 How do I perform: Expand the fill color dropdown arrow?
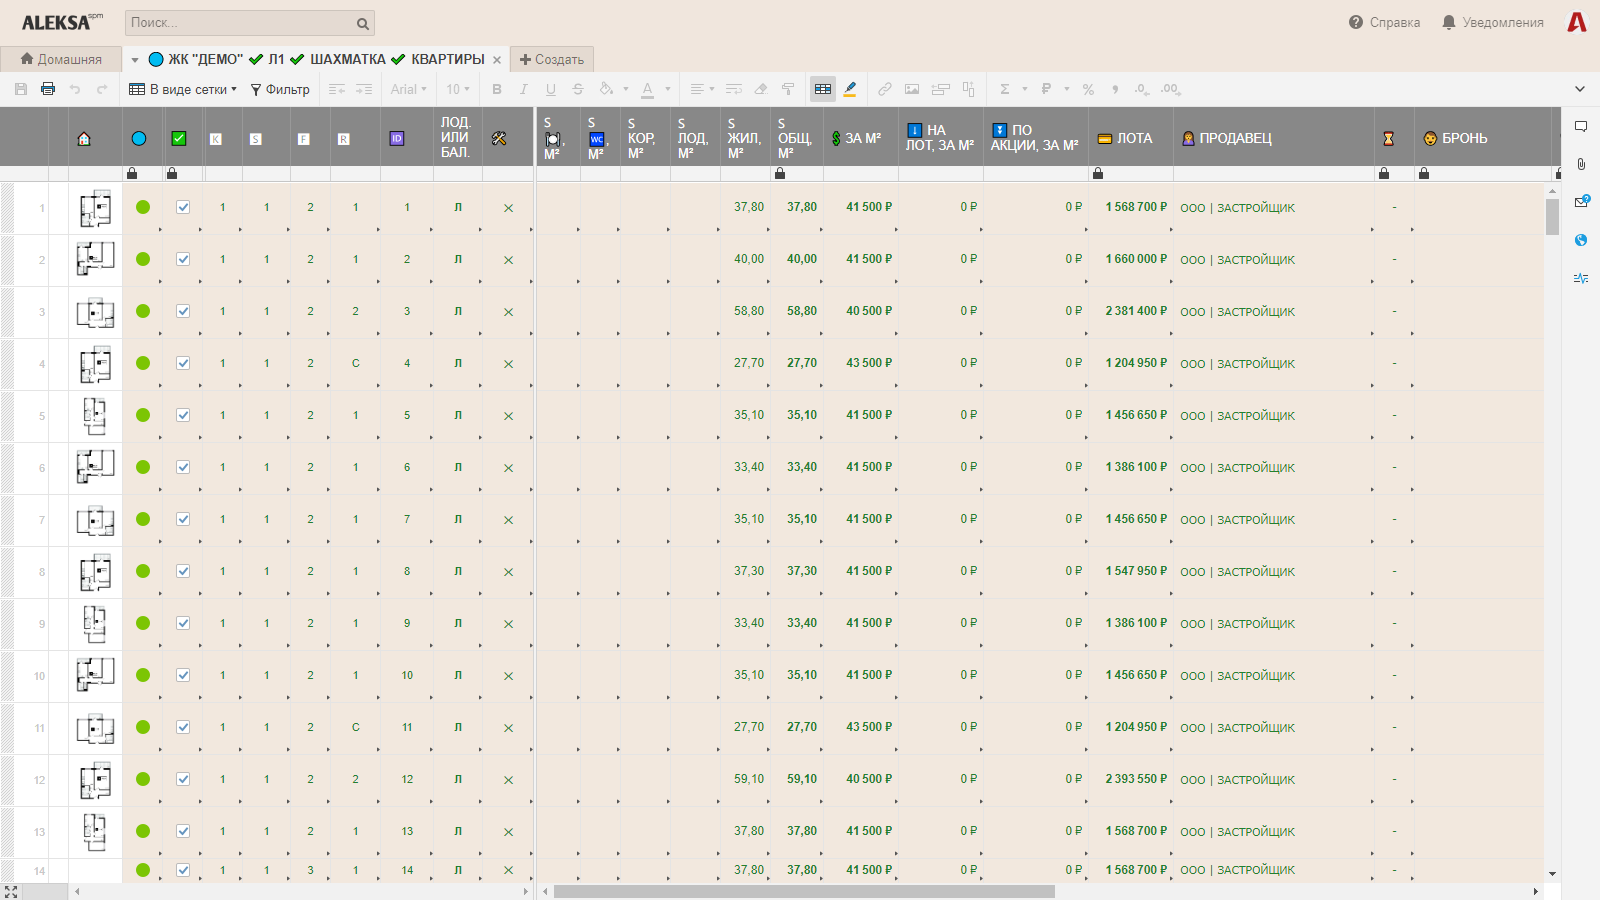coord(626,89)
